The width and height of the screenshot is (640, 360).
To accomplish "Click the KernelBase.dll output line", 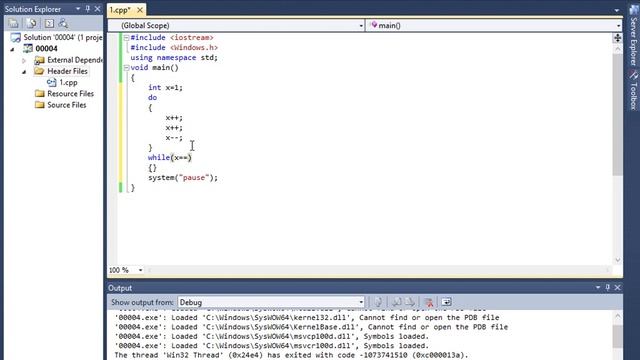I will point(311,327).
